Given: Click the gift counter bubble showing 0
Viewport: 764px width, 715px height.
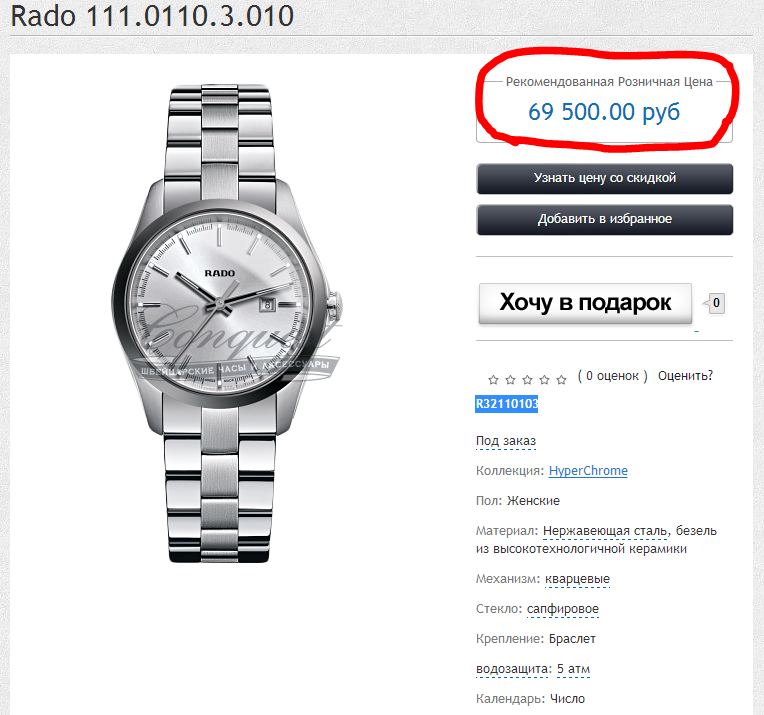Looking at the screenshot, I should 714,303.
